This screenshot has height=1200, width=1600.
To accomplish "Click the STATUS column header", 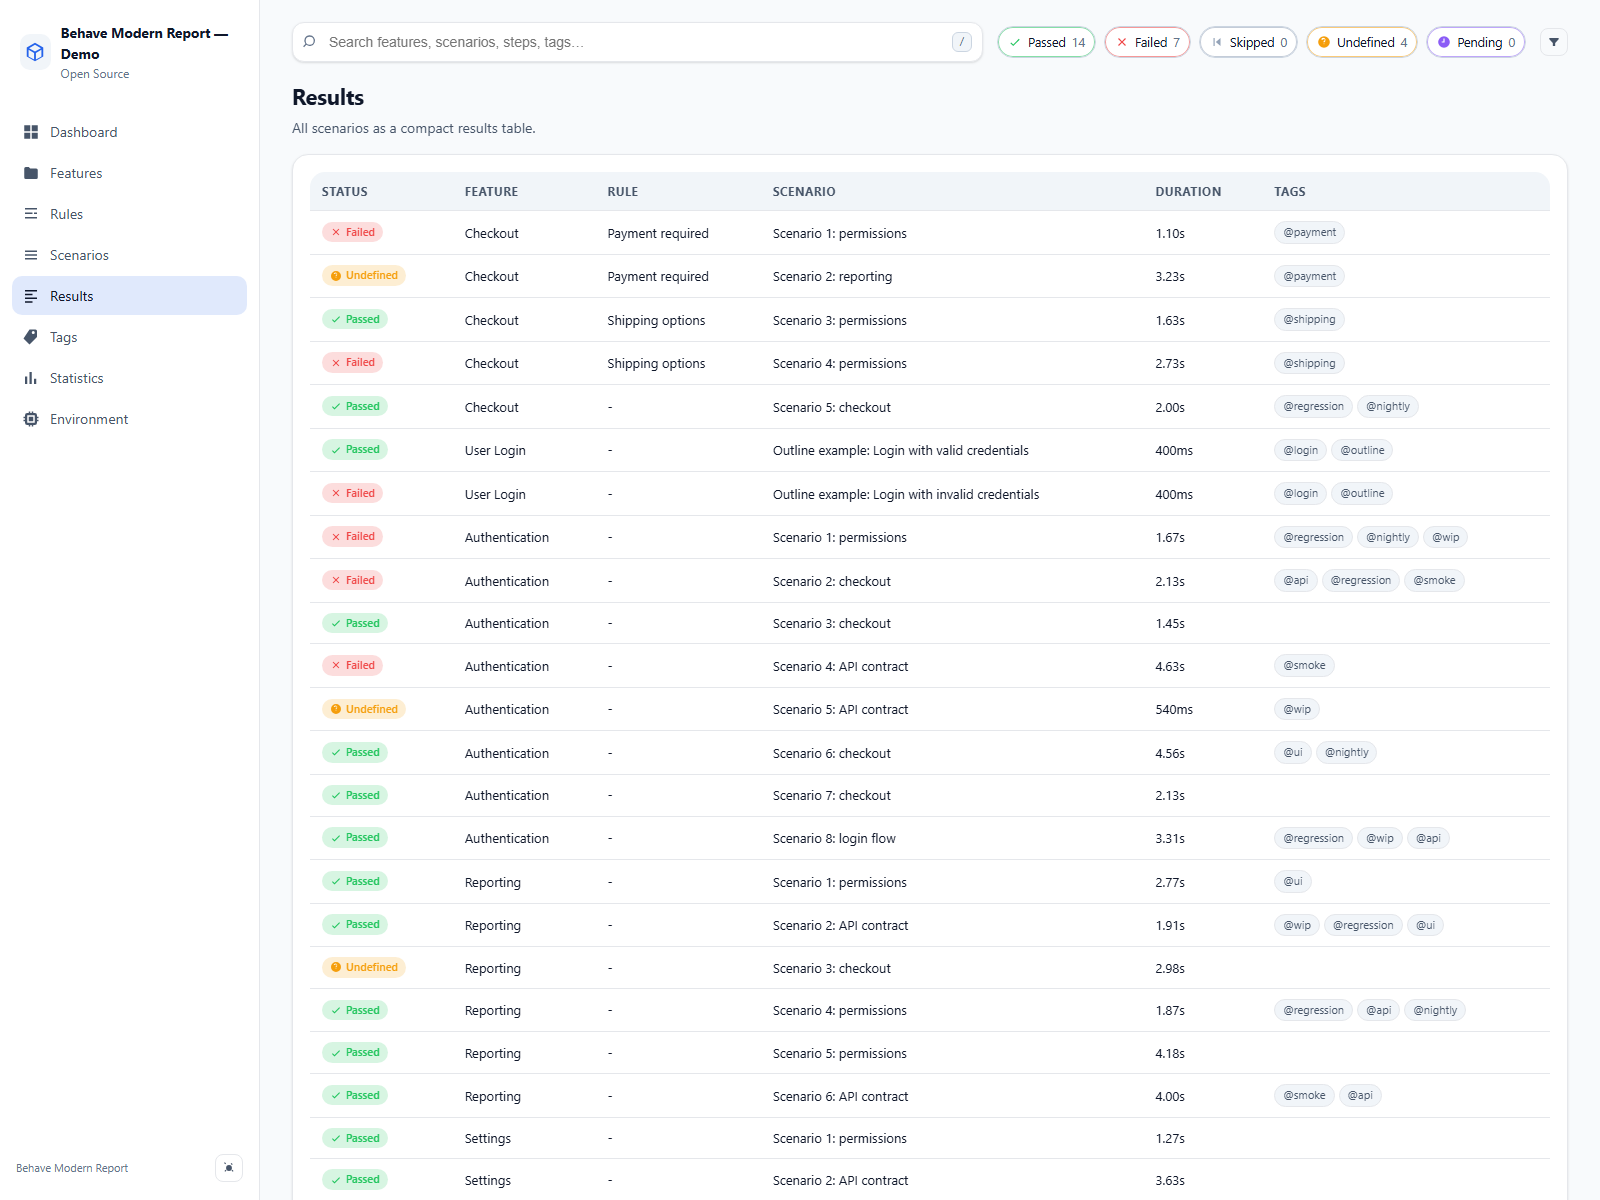I will click(x=345, y=192).
